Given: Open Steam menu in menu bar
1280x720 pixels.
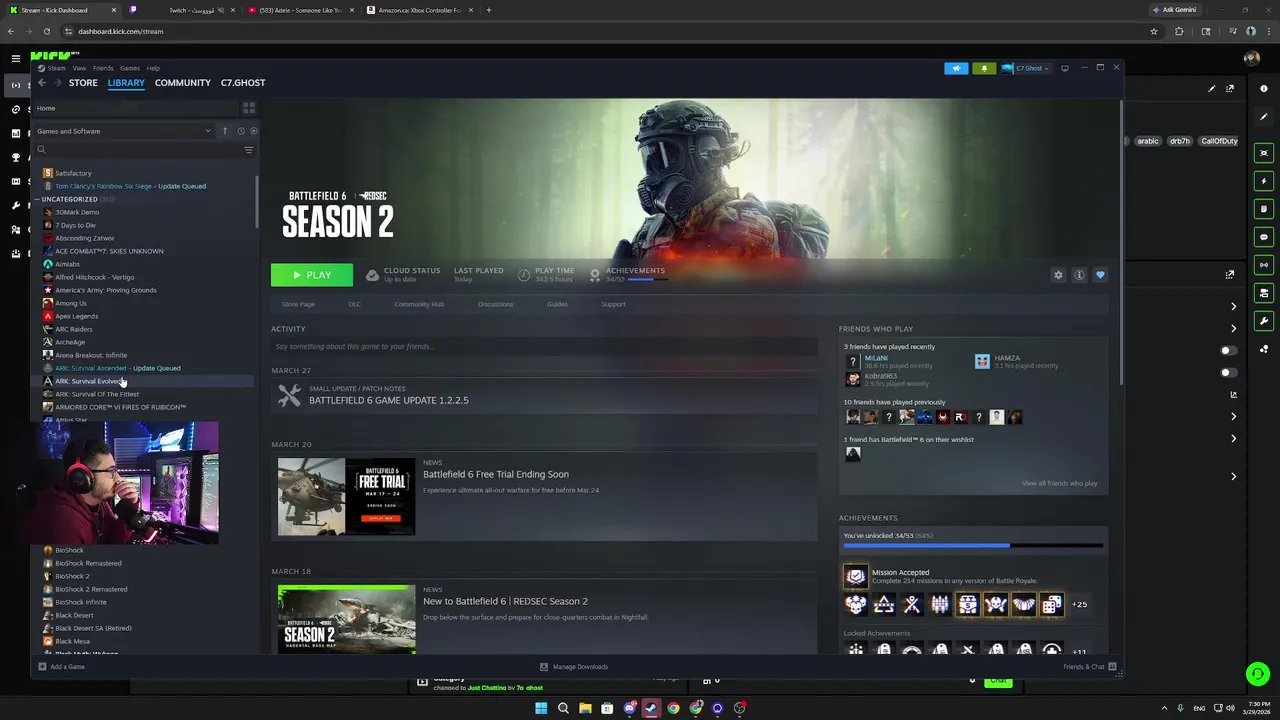Looking at the screenshot, I should (x=56, y=68).
